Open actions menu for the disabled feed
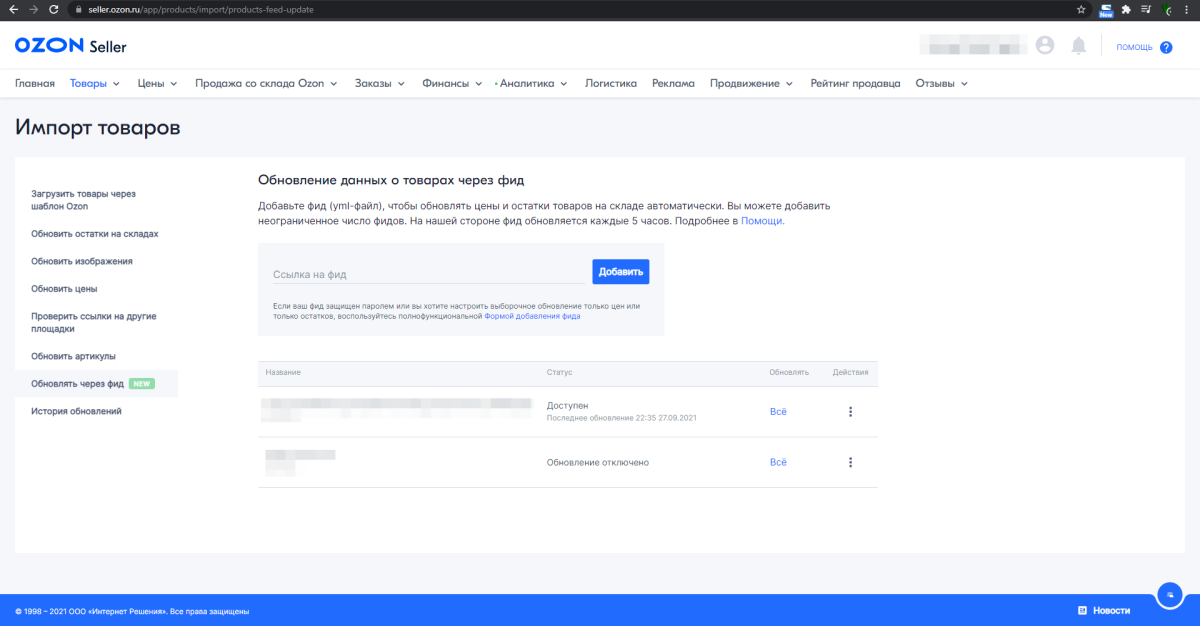Screen dimensions: 1200x626 850,462
